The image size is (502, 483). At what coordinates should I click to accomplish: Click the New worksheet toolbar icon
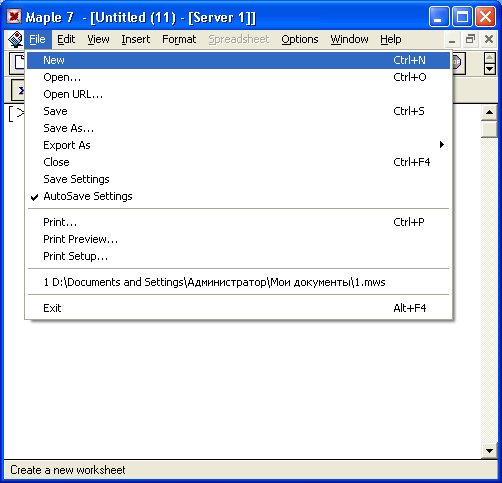pyautogui.click(x=17, y=63)
